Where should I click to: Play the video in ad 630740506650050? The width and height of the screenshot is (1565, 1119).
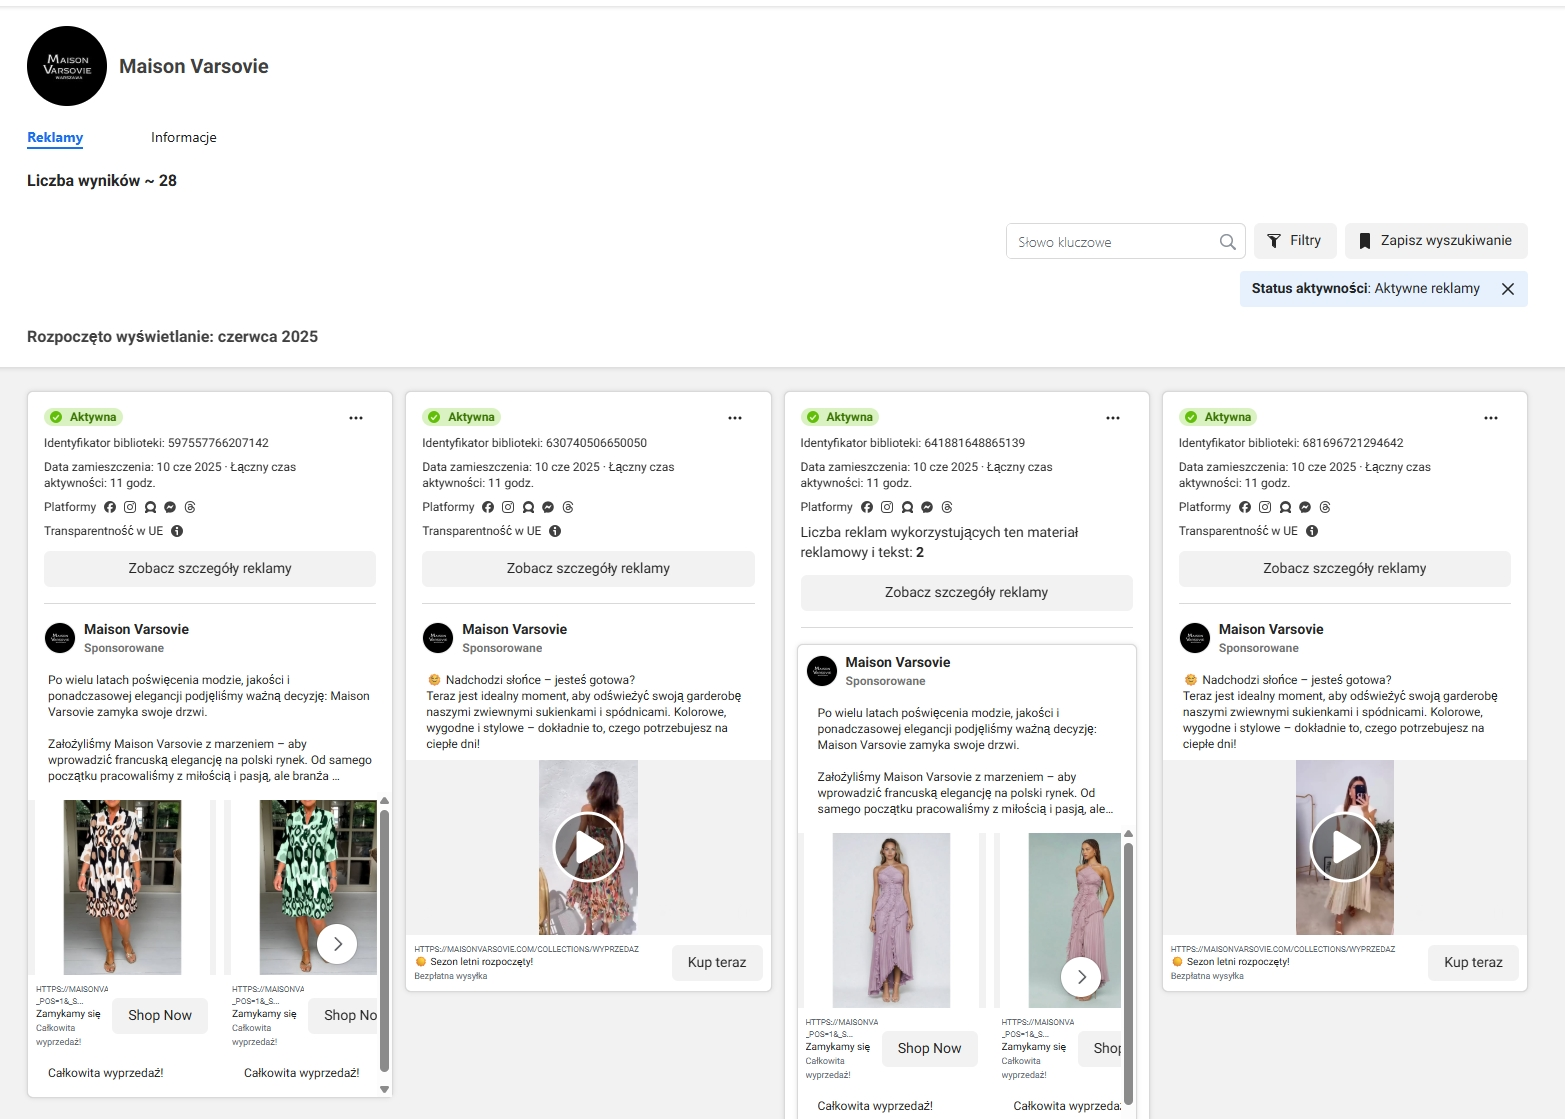point(588,847)
